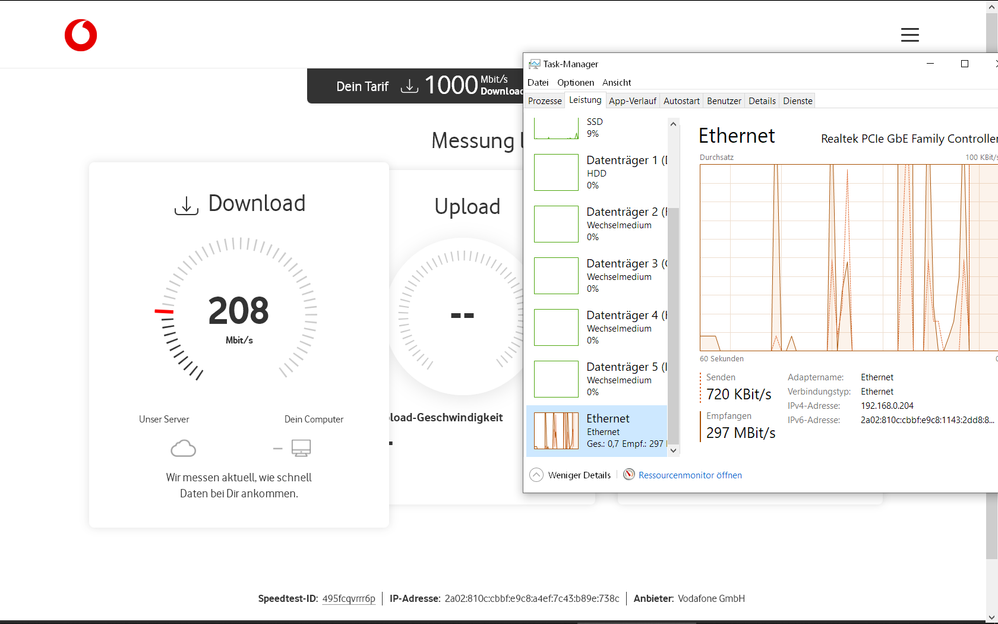Click the Upload speed gauge
Image resolution: width=998 pixels, height=624 pixels.
coord(462,315)
